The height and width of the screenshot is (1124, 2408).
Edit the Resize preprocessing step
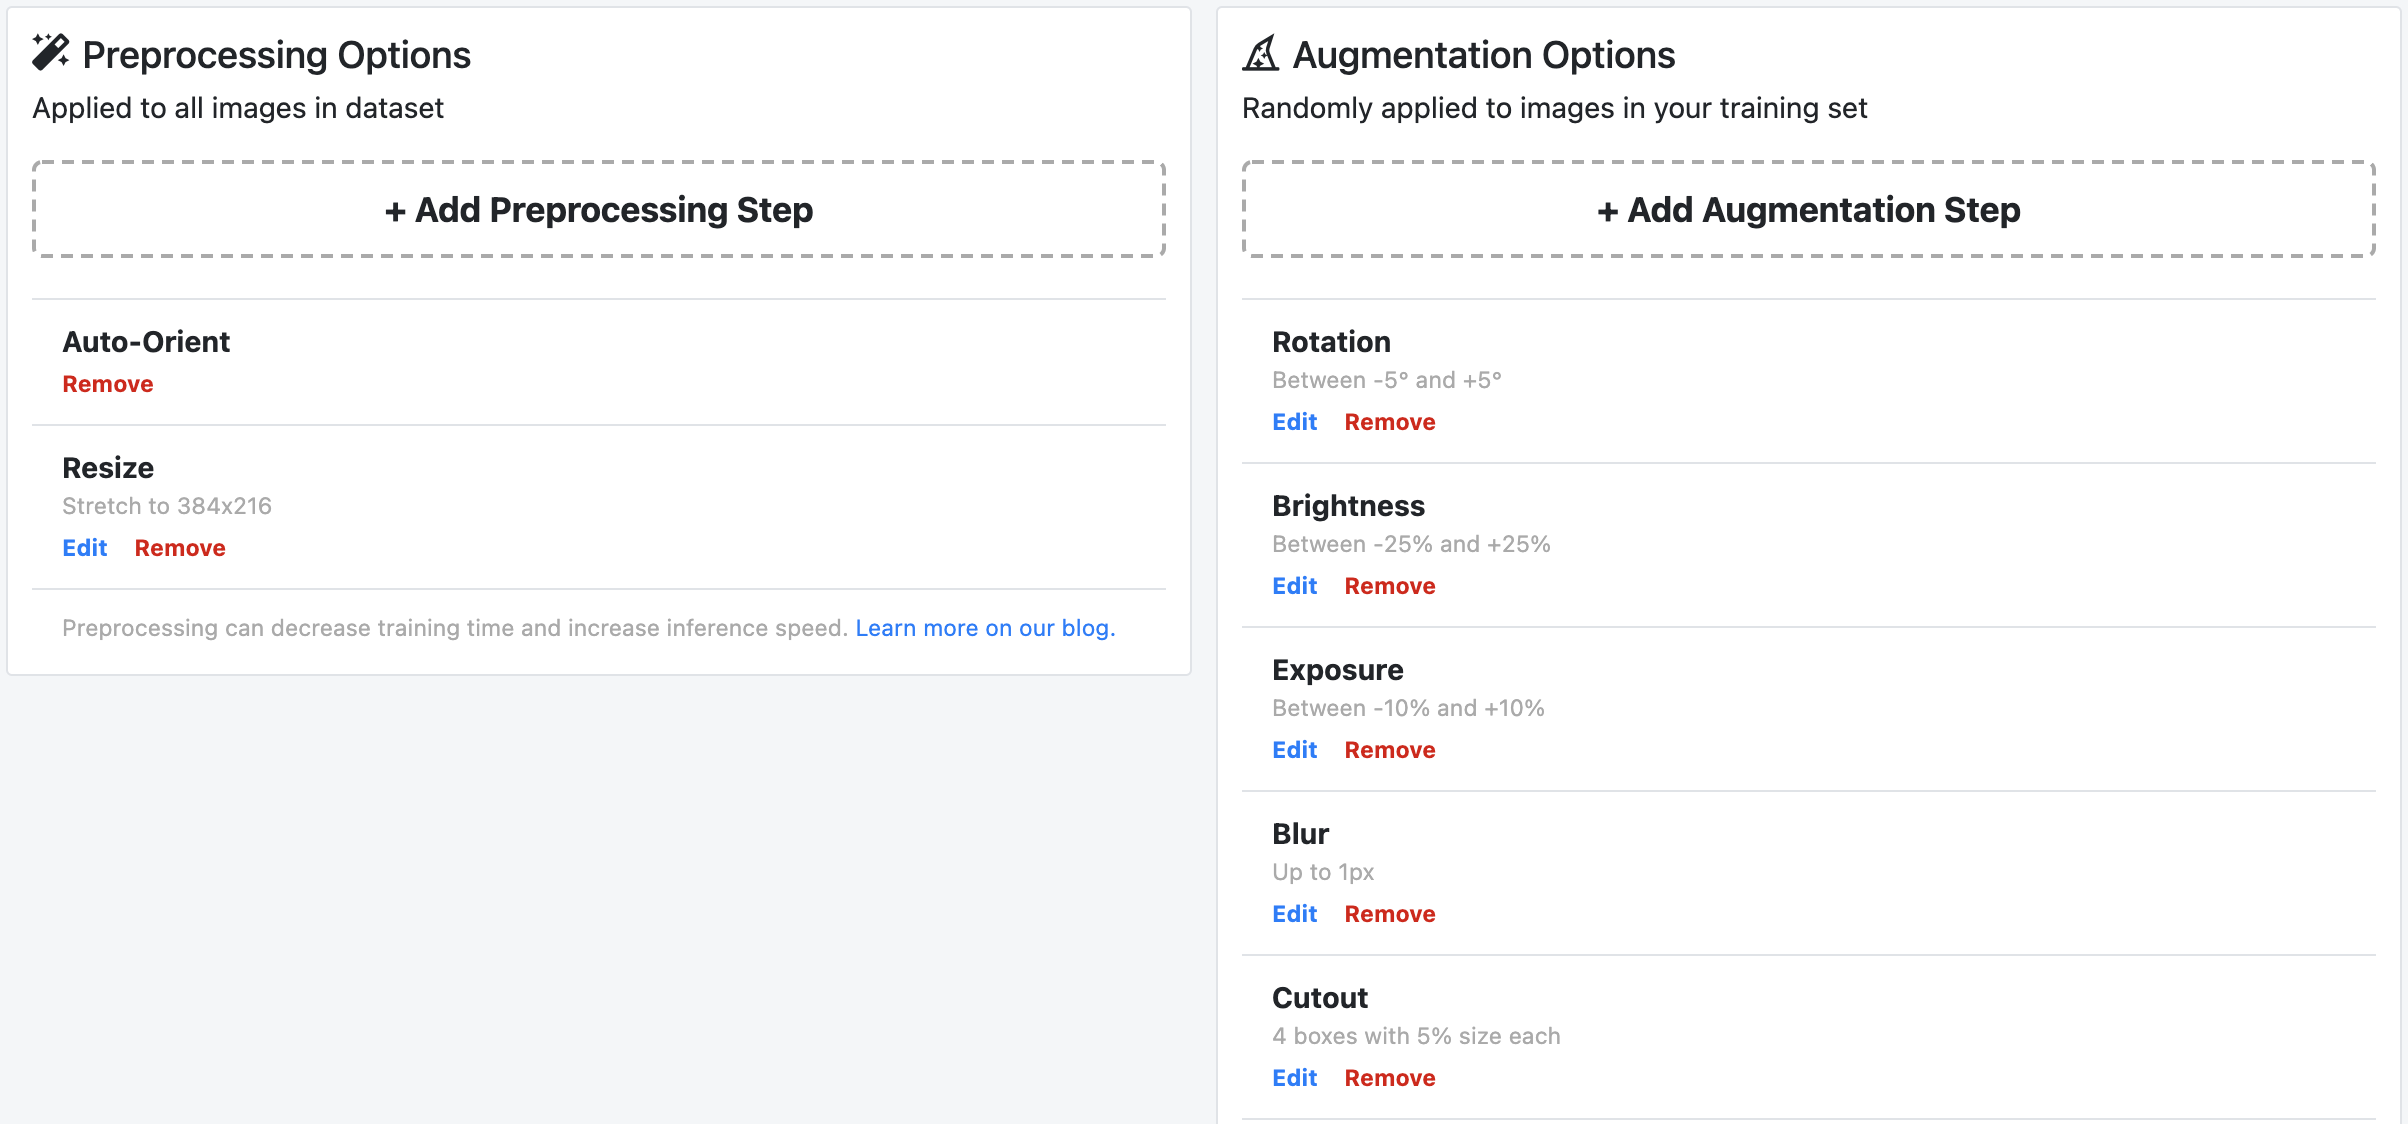(x=85, y=548)
